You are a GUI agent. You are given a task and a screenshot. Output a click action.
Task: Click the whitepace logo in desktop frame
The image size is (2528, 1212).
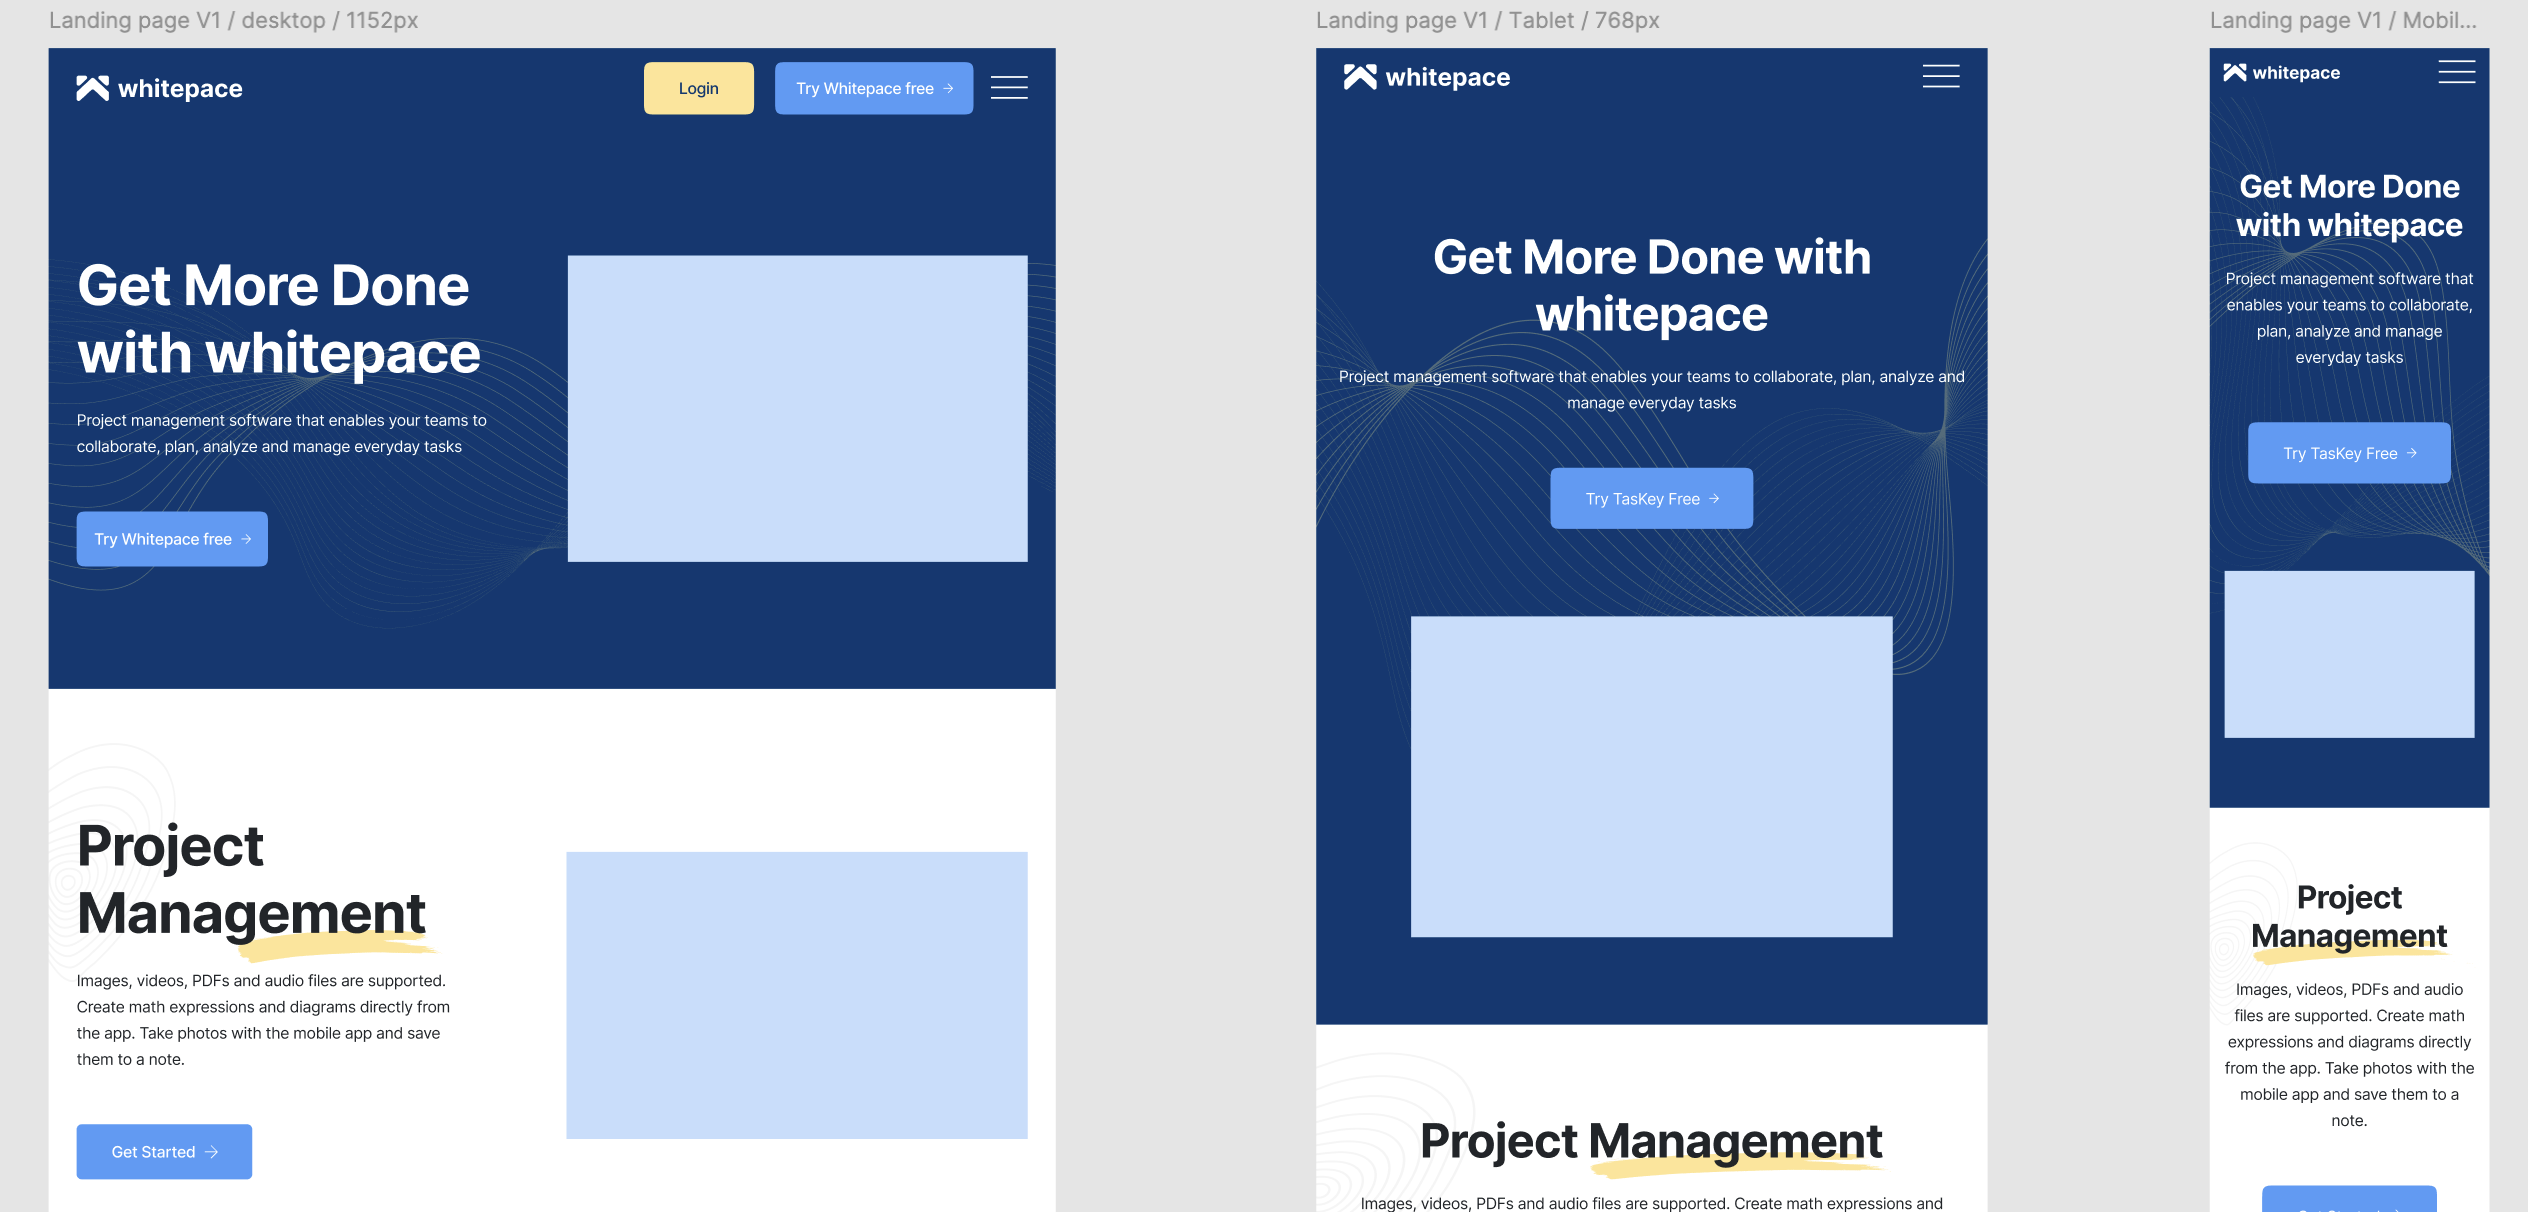click(159, 88)
